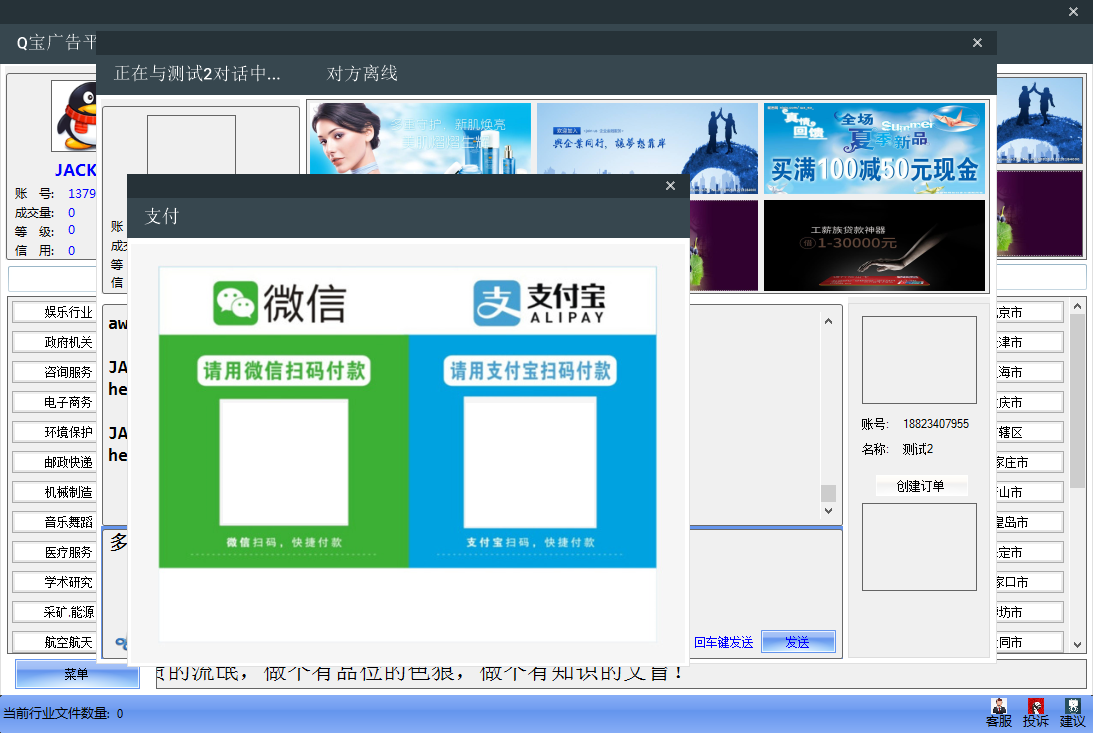Screen dimensions: 1093x733
Task: Click the city list scroll down arrow
Action: pos(1077,645)
